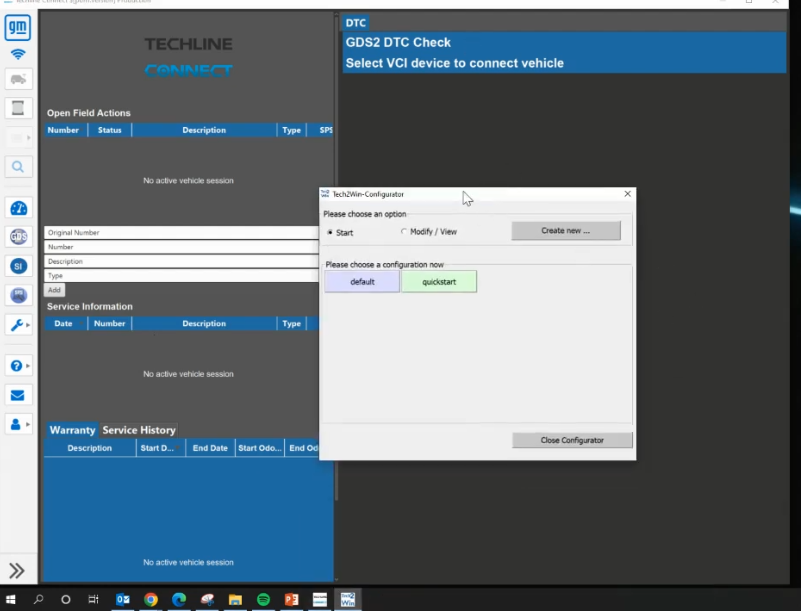This screenshot has width=801, height=613.
Task: Expand sidebar with double chevron icon
Action: 17,571
